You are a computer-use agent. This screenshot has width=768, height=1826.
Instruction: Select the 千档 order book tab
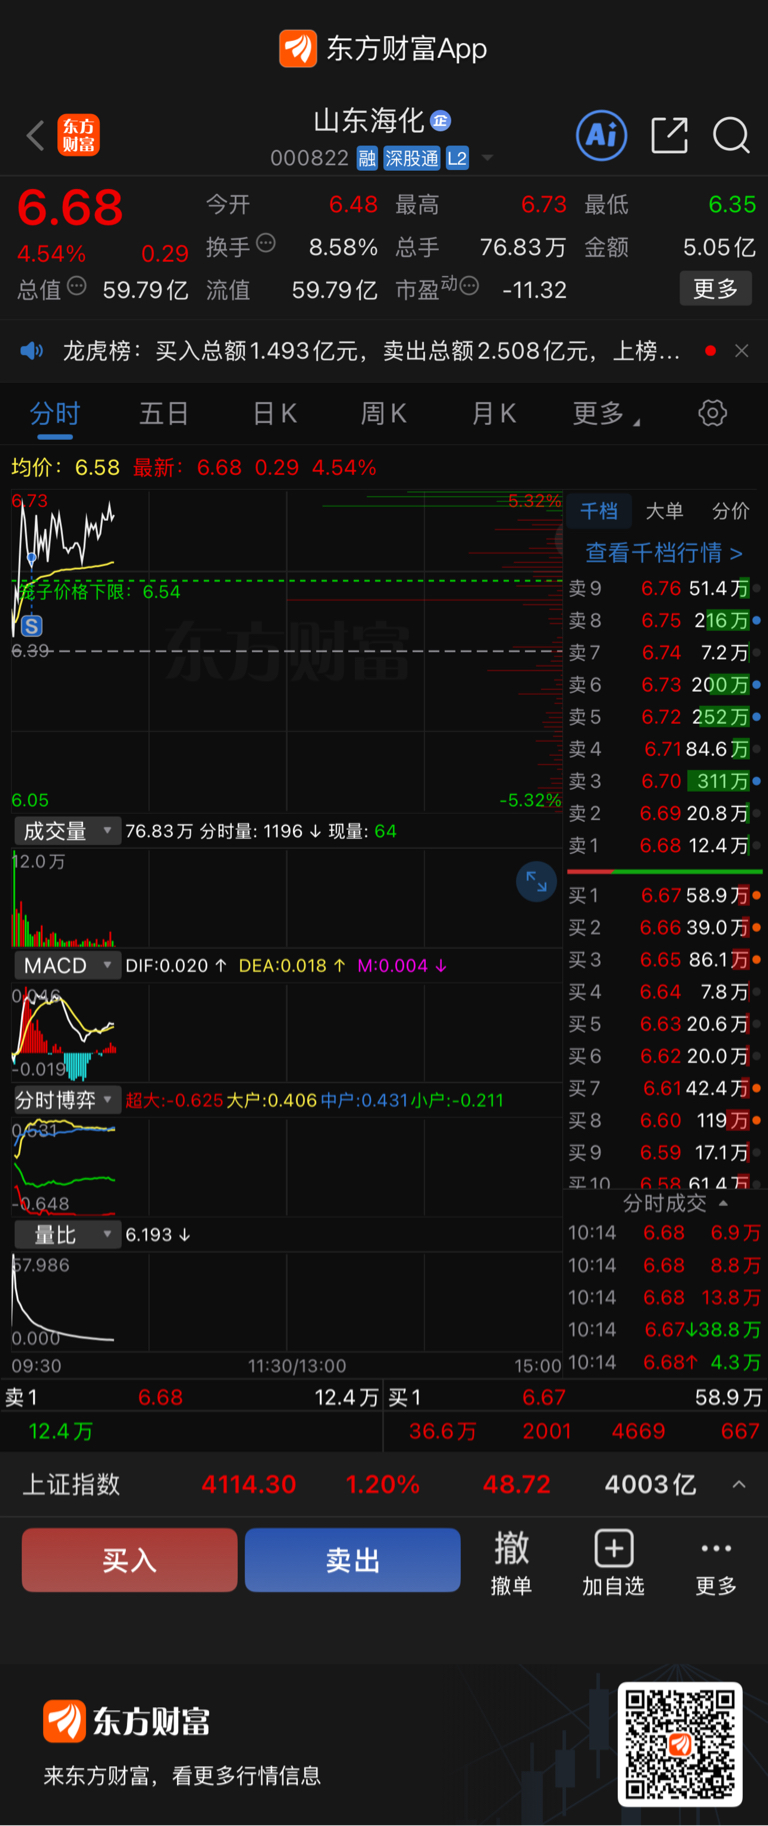tap(599, 511)
